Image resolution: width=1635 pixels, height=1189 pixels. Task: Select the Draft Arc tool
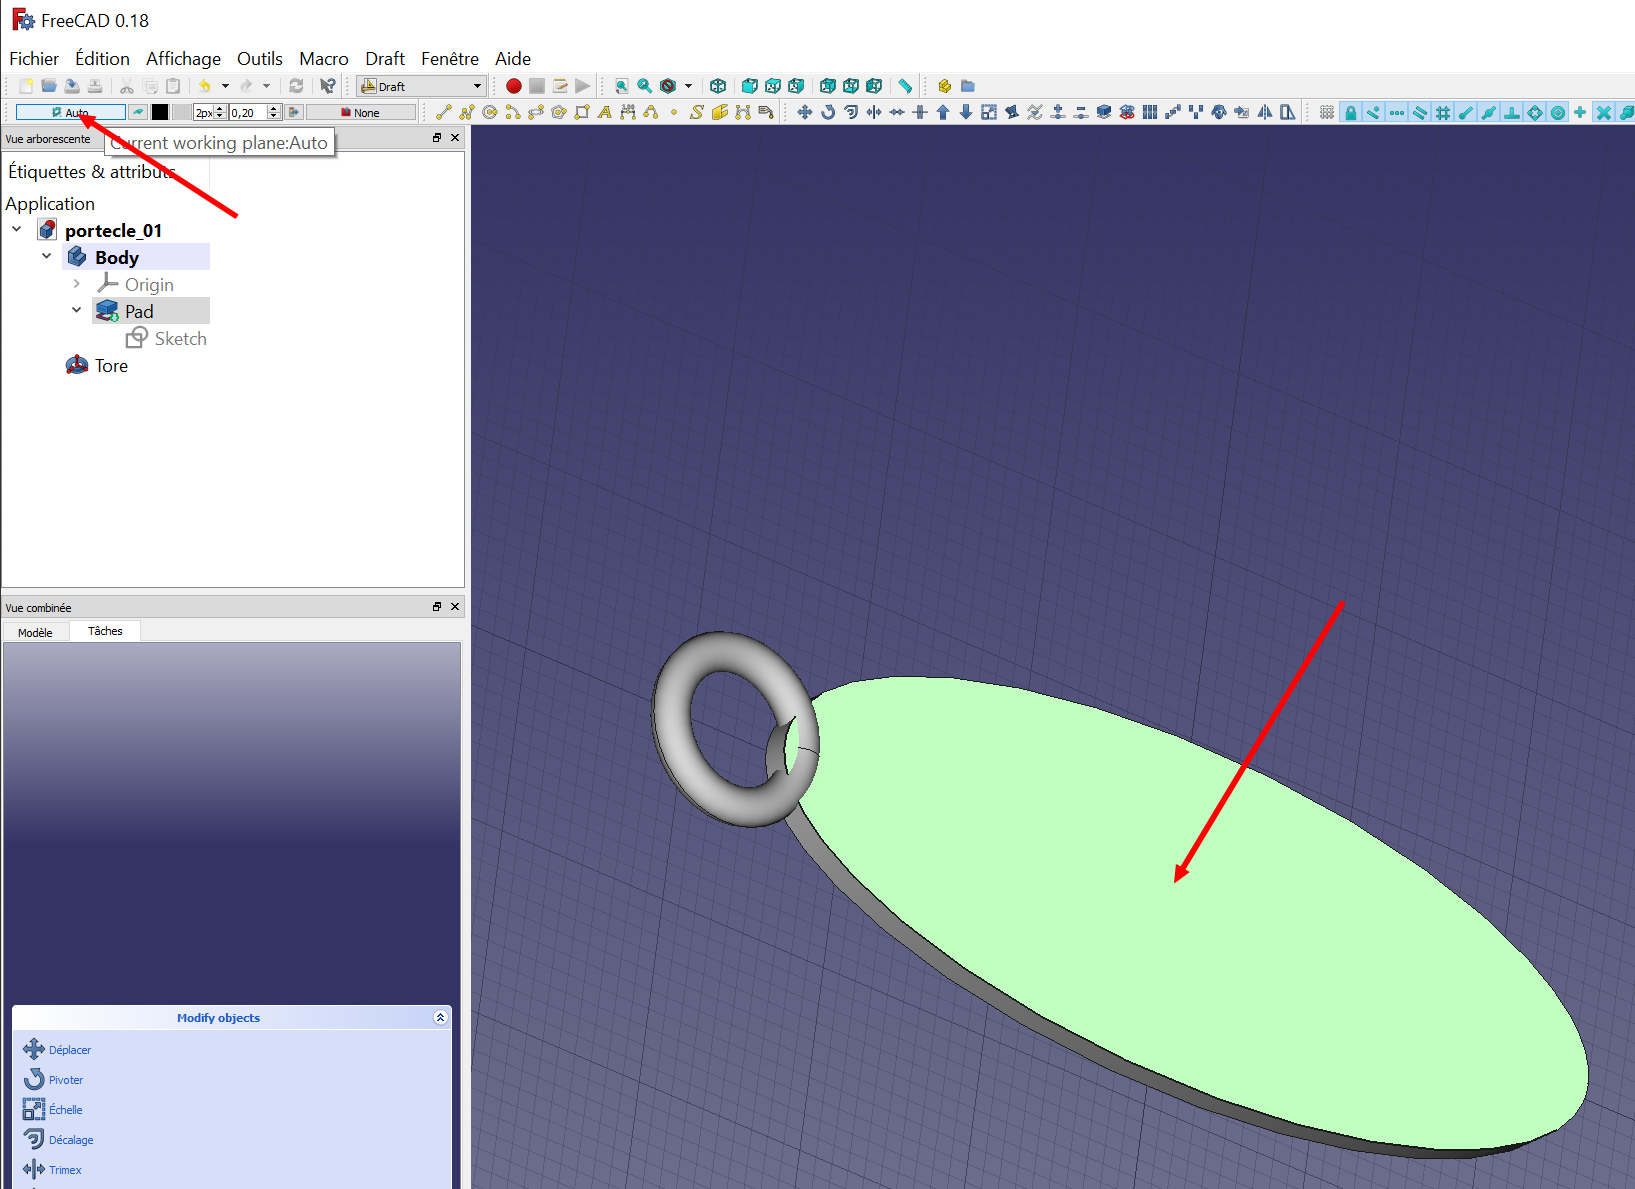pos(513,112)
